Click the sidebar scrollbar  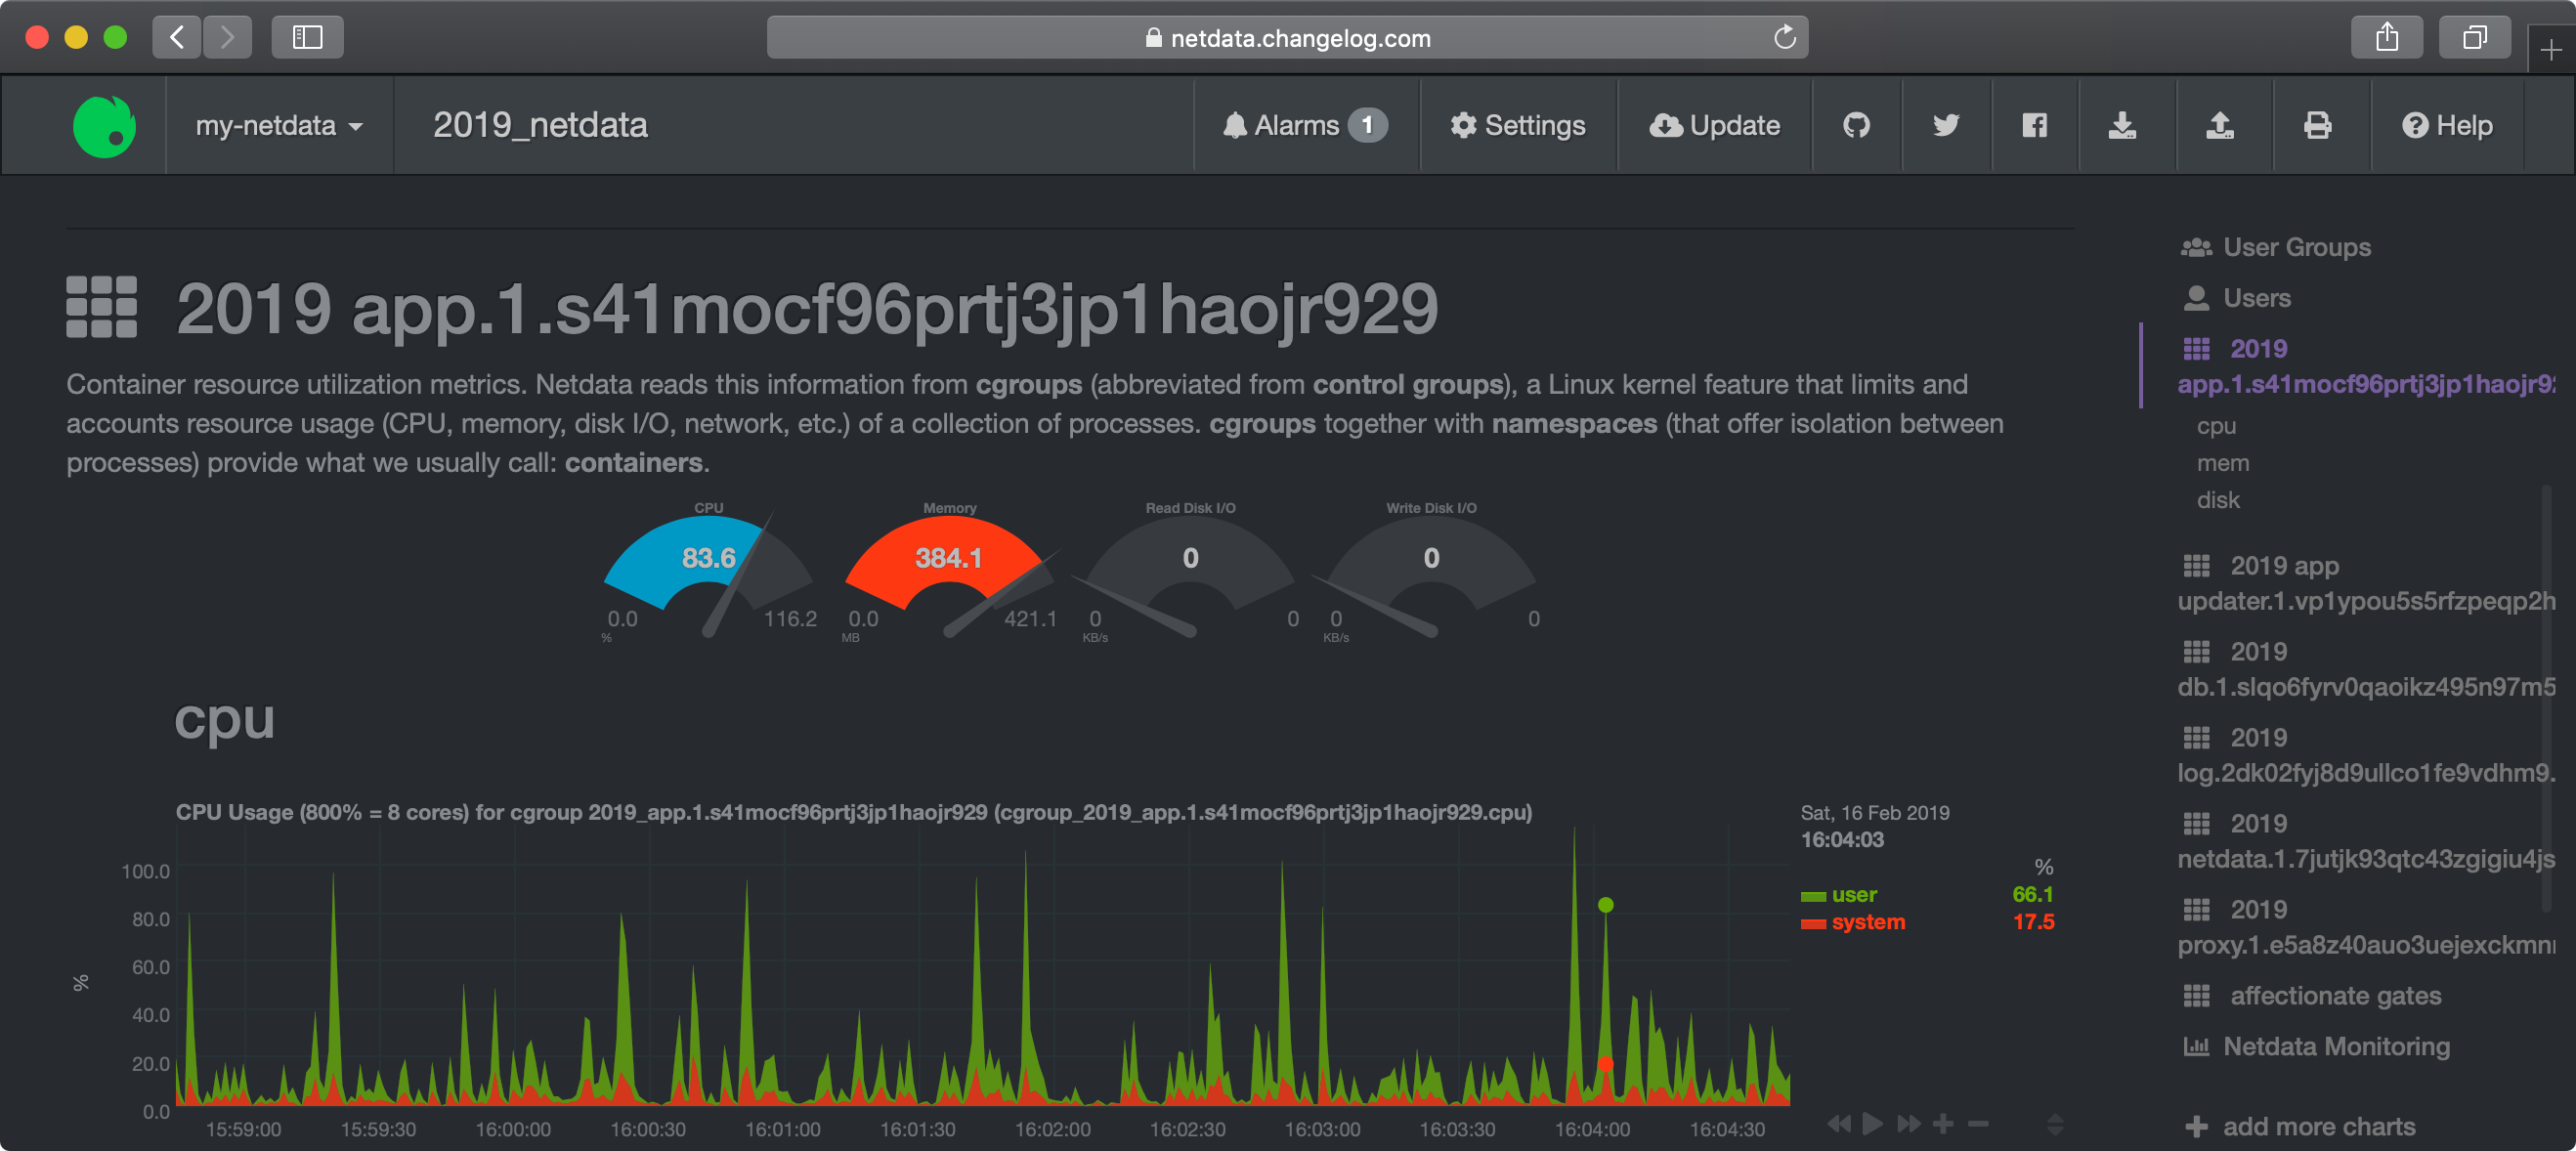2547,698
